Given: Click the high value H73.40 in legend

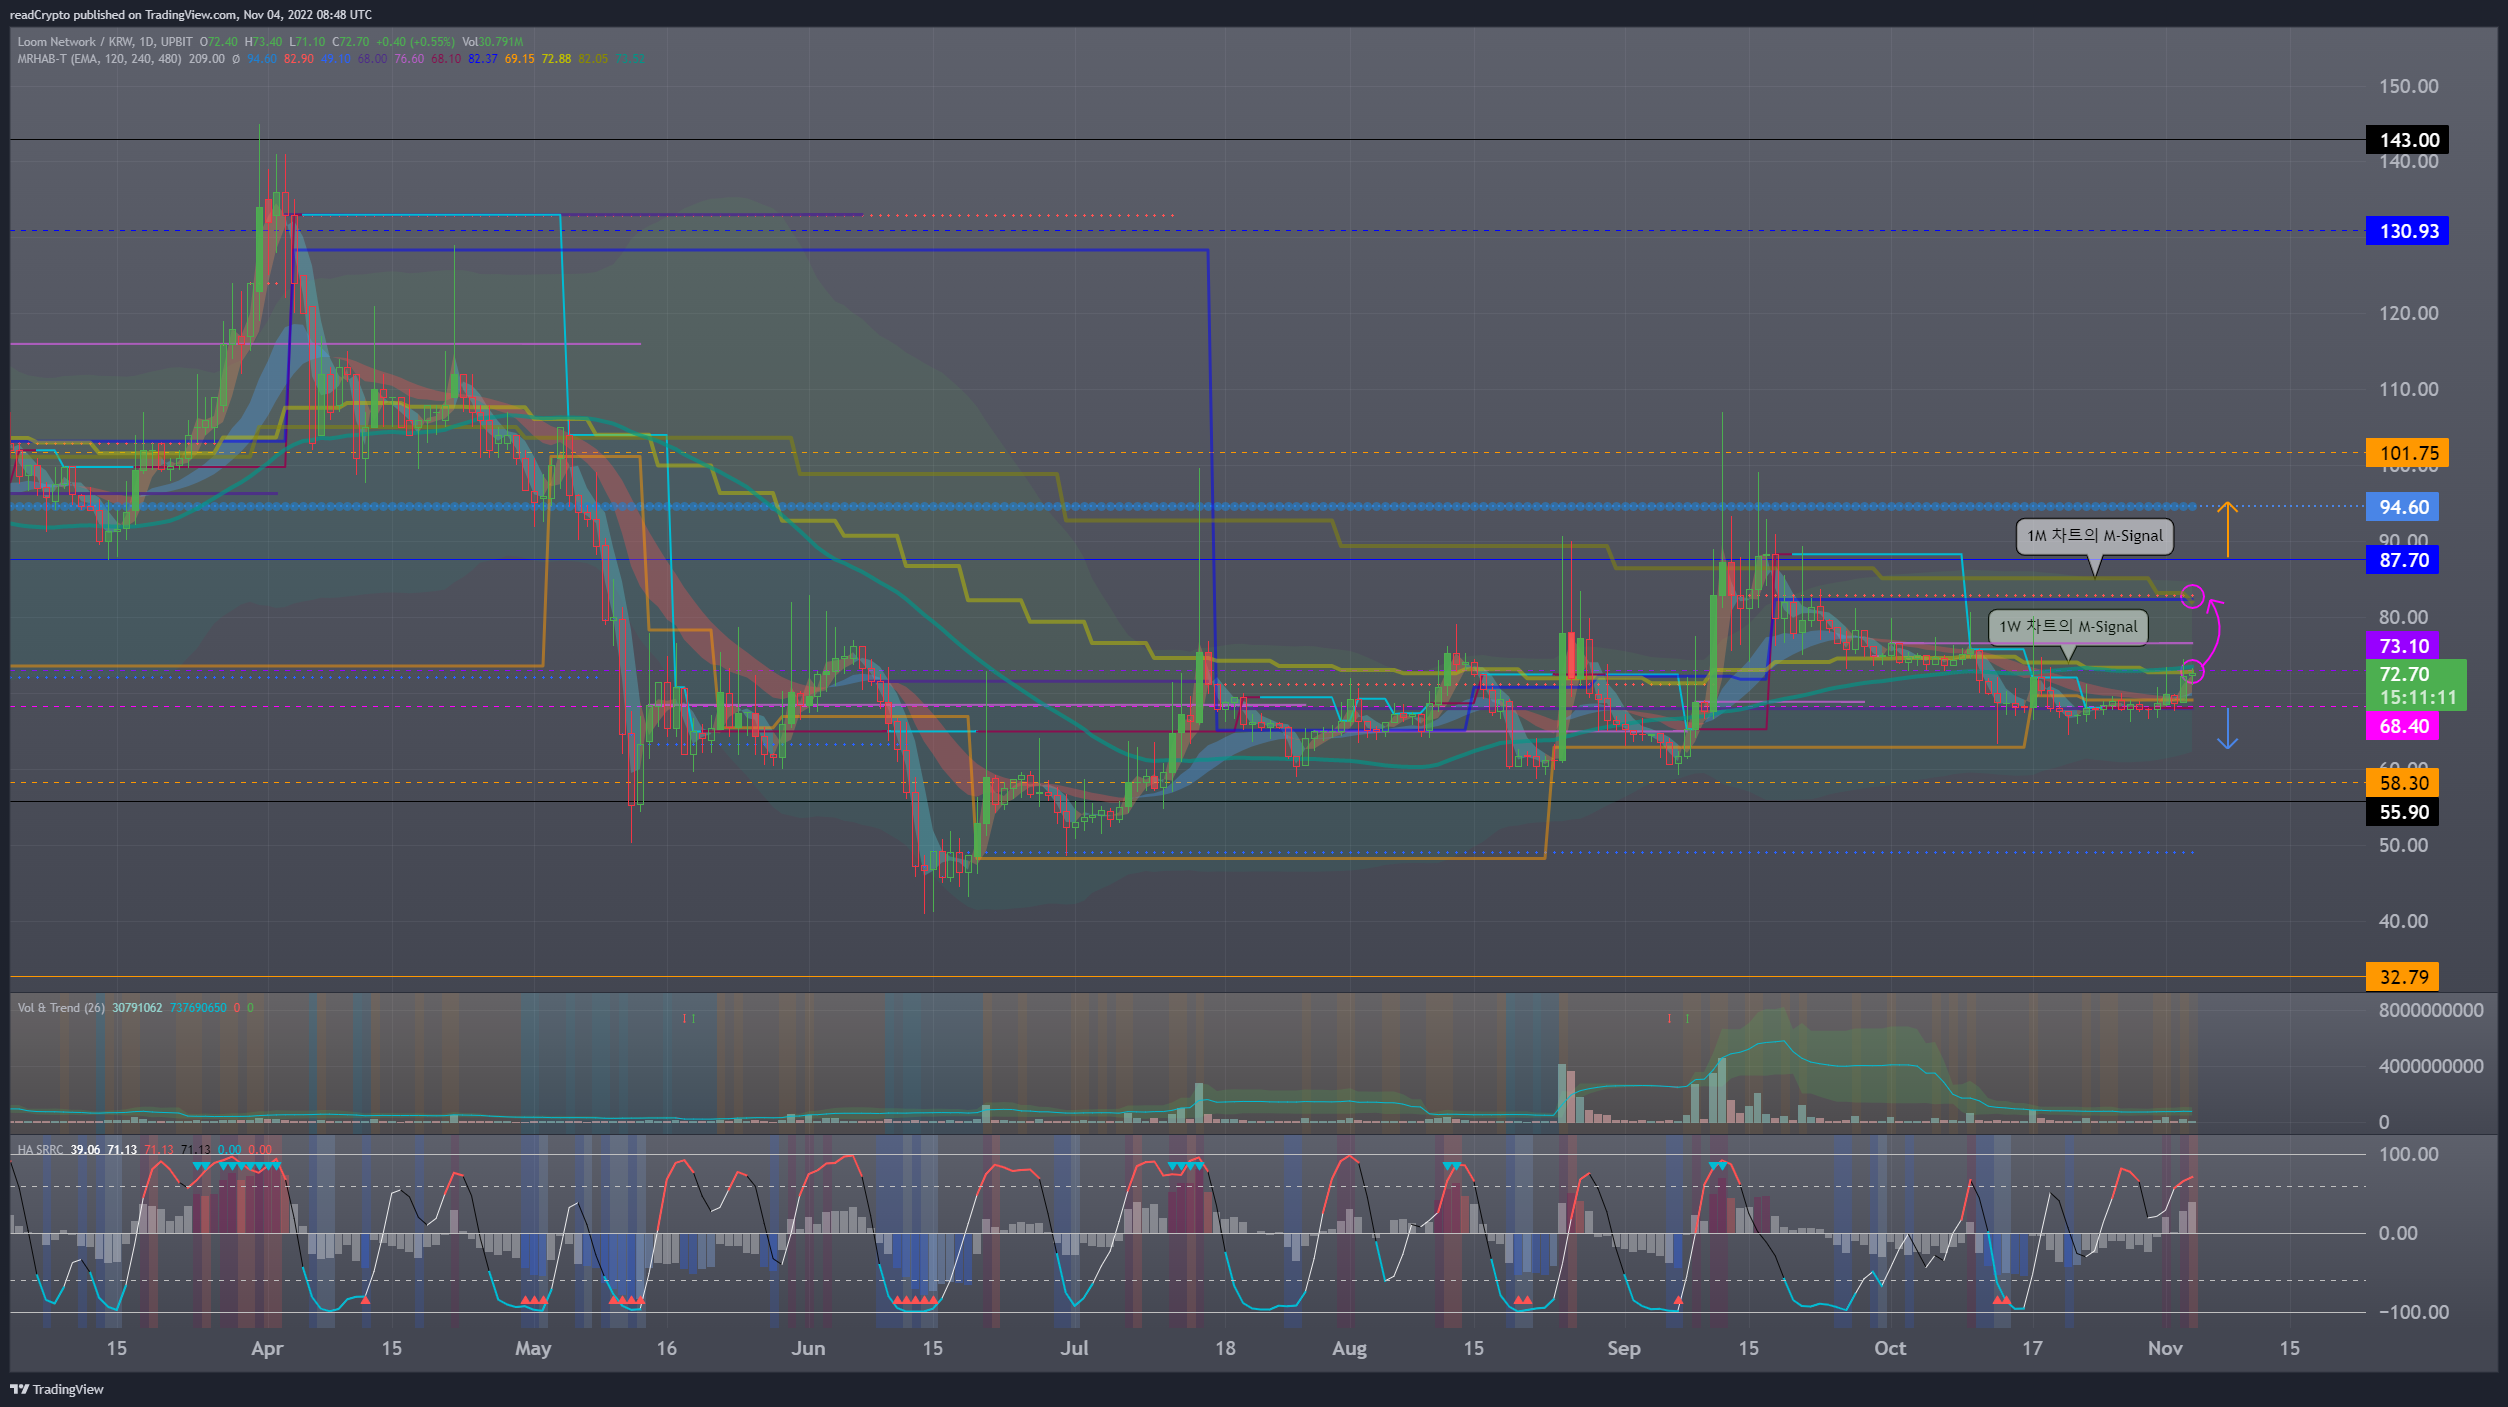Looking at the screenshot, I should 264,42.
